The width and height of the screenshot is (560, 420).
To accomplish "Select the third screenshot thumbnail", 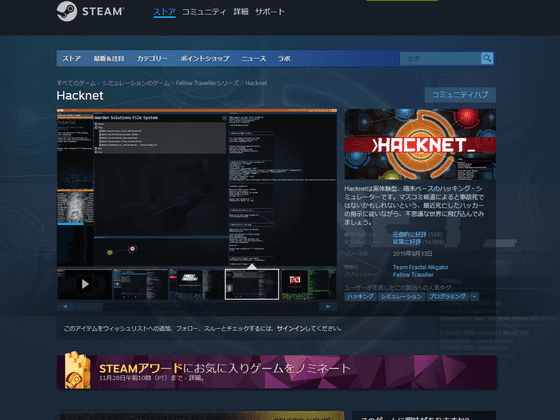I will coord(196,284).
